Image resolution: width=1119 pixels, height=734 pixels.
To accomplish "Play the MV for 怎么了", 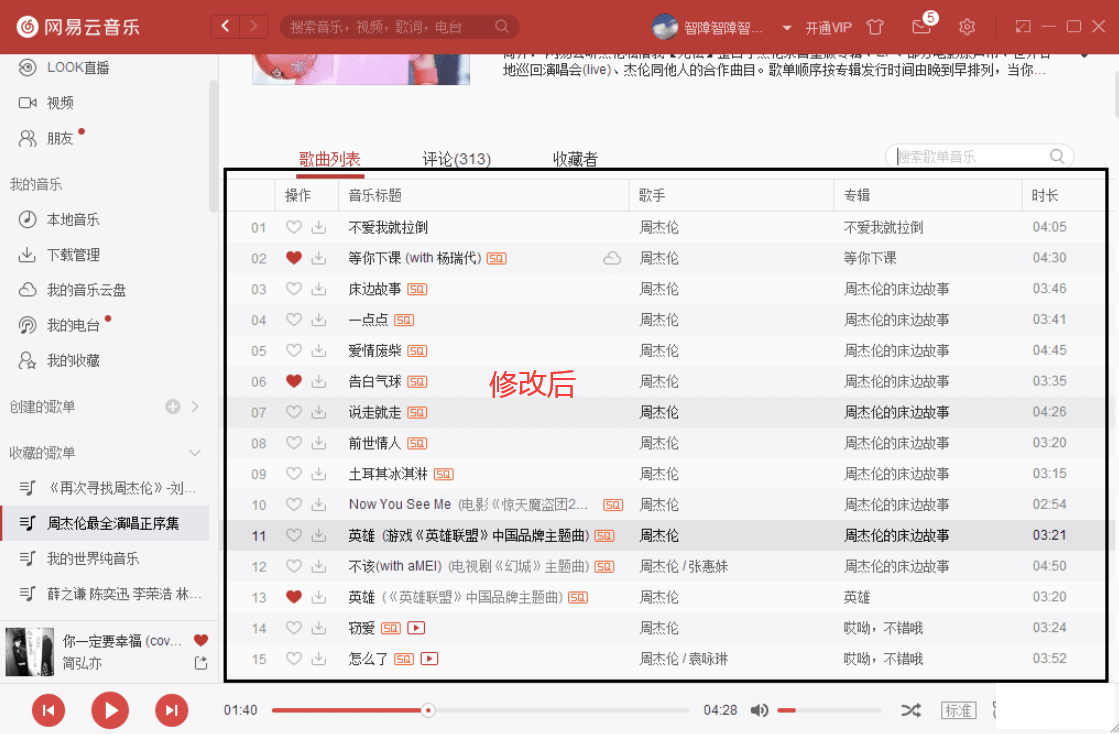I will pos(429,659).
